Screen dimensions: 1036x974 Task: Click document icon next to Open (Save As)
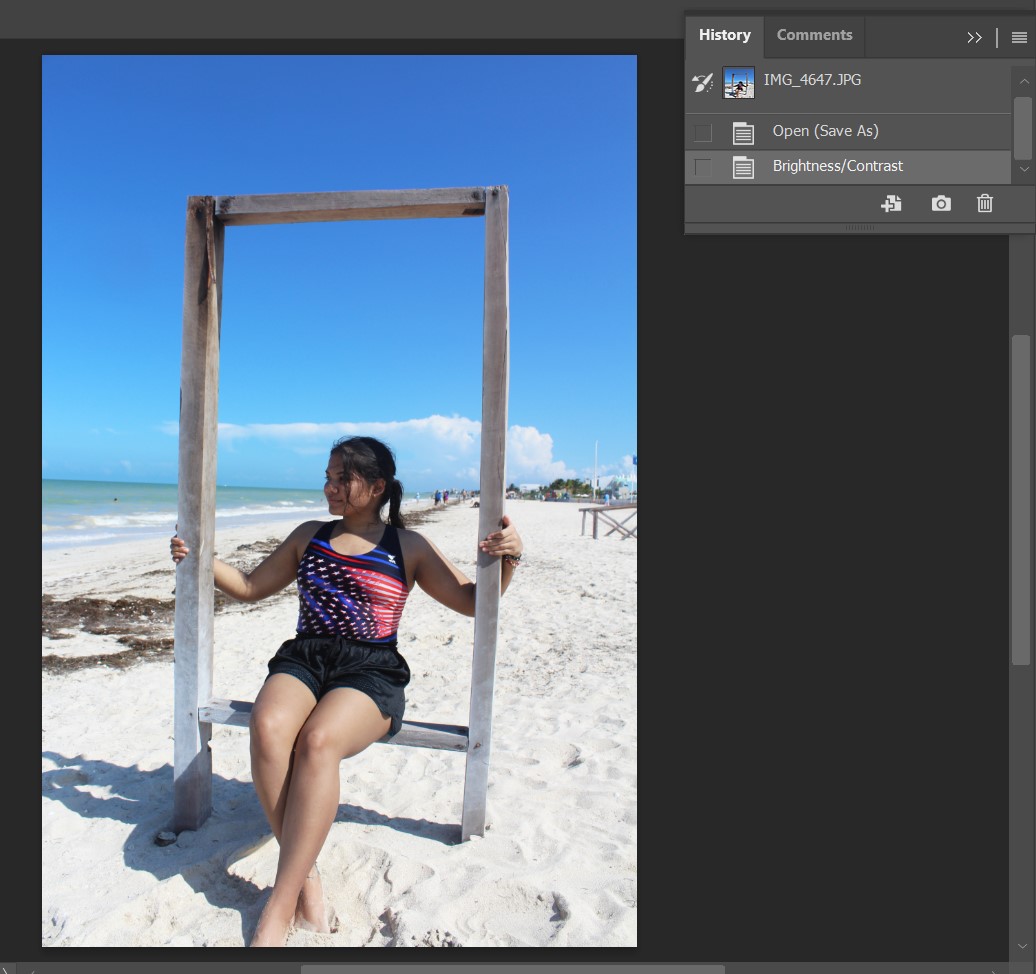click(743, 132)
